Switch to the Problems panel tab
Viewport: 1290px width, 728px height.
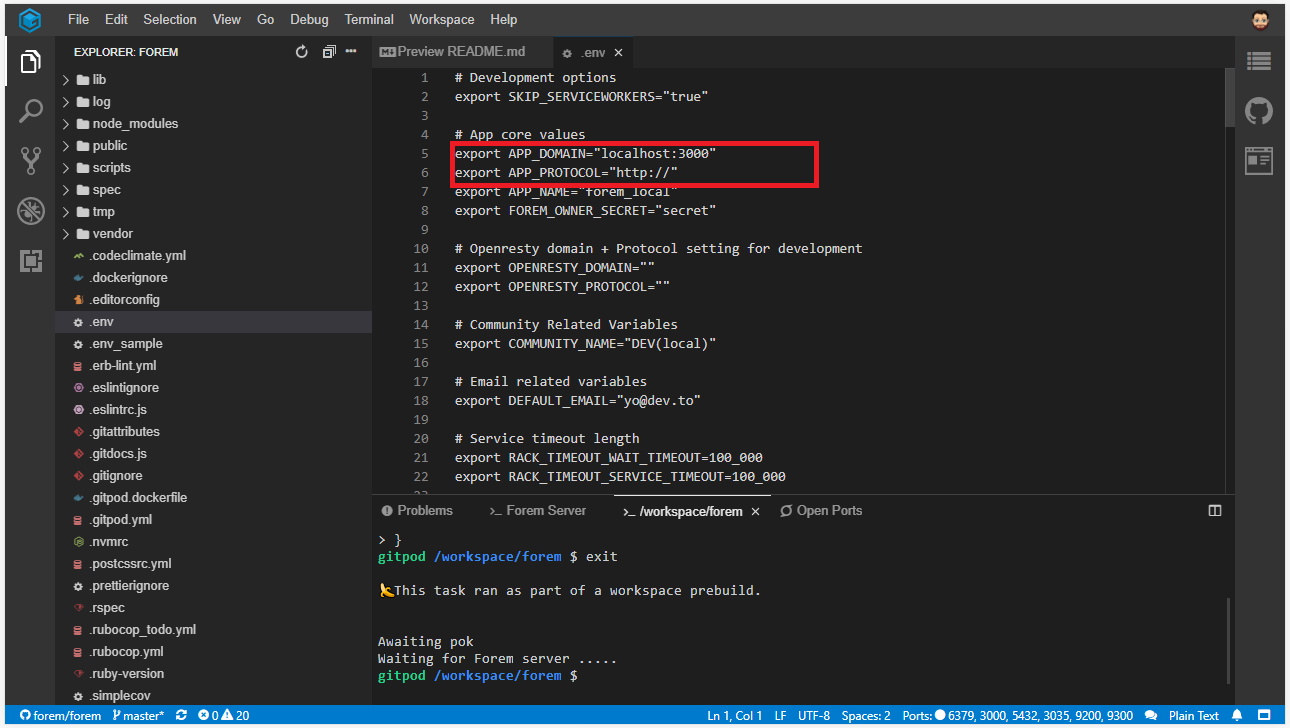[x=417, y=511]
